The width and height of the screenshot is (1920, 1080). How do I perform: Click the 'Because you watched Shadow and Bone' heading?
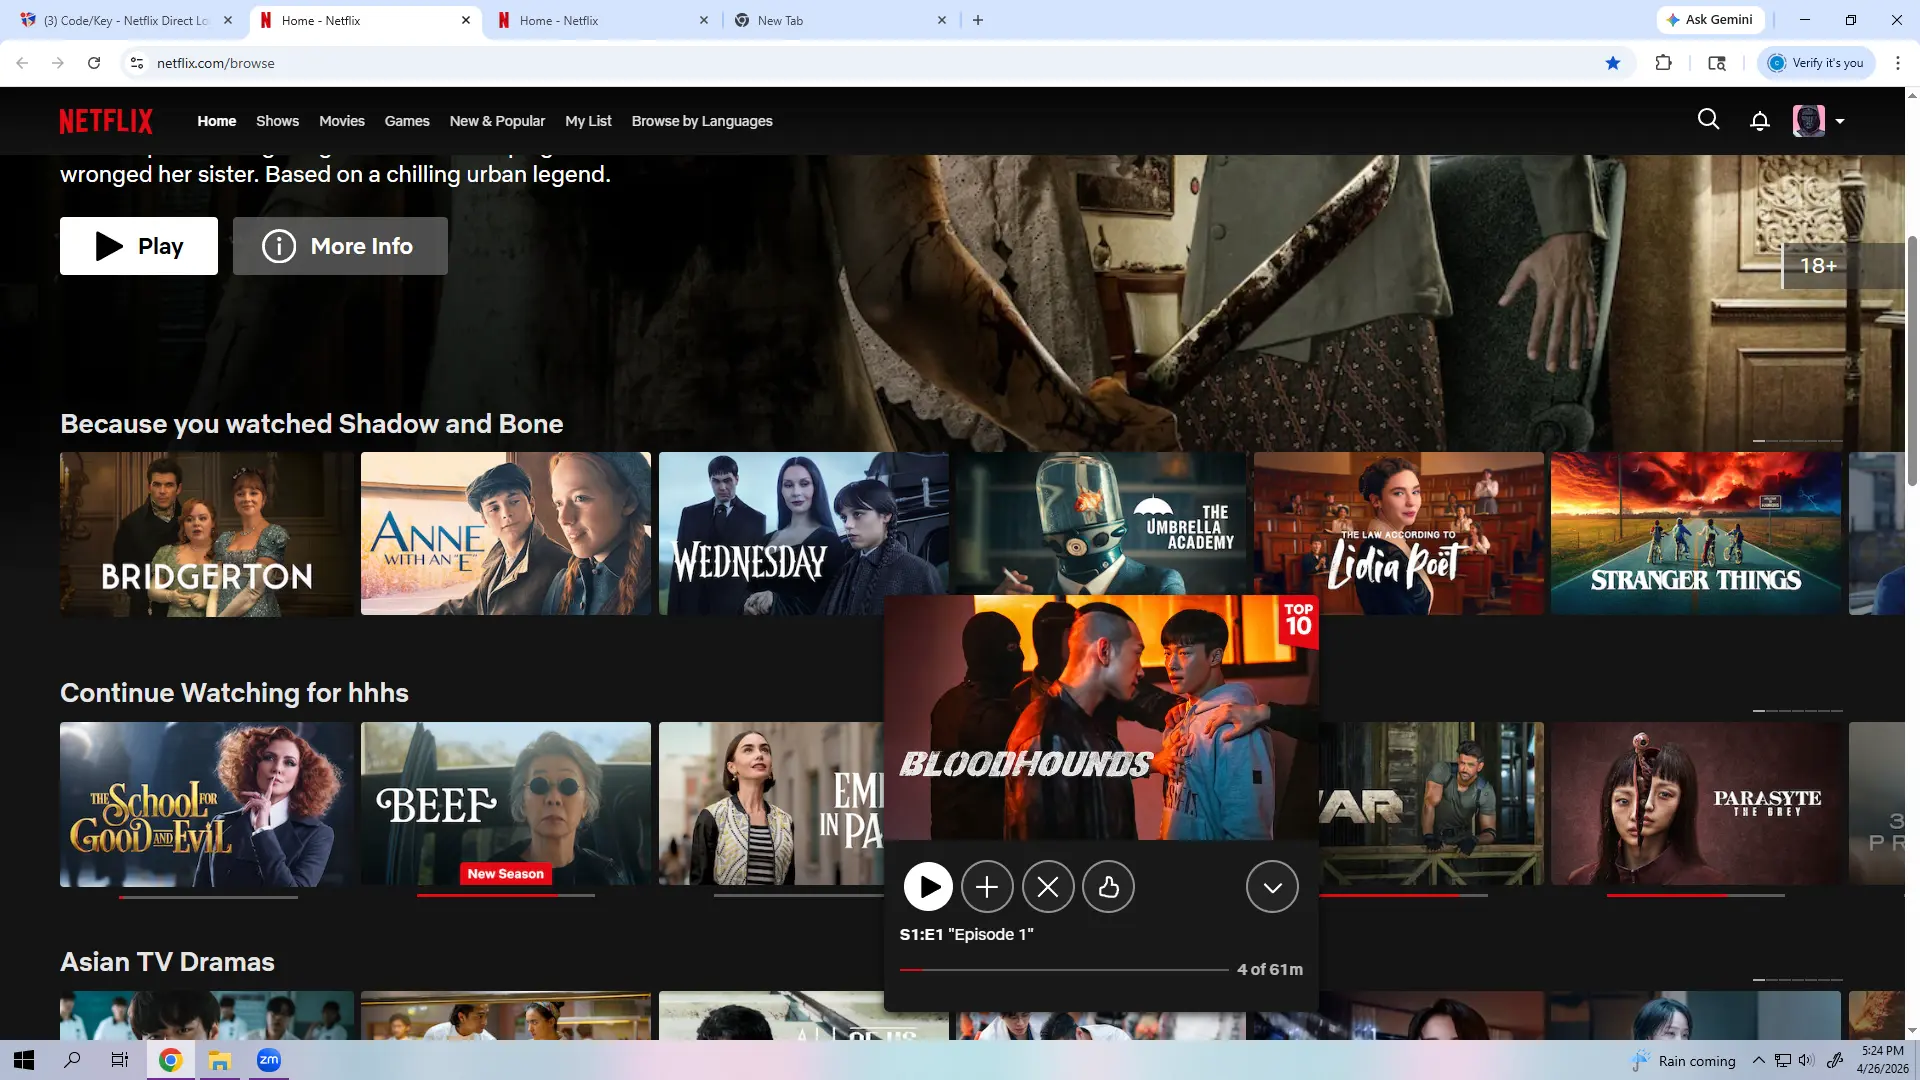312,424
